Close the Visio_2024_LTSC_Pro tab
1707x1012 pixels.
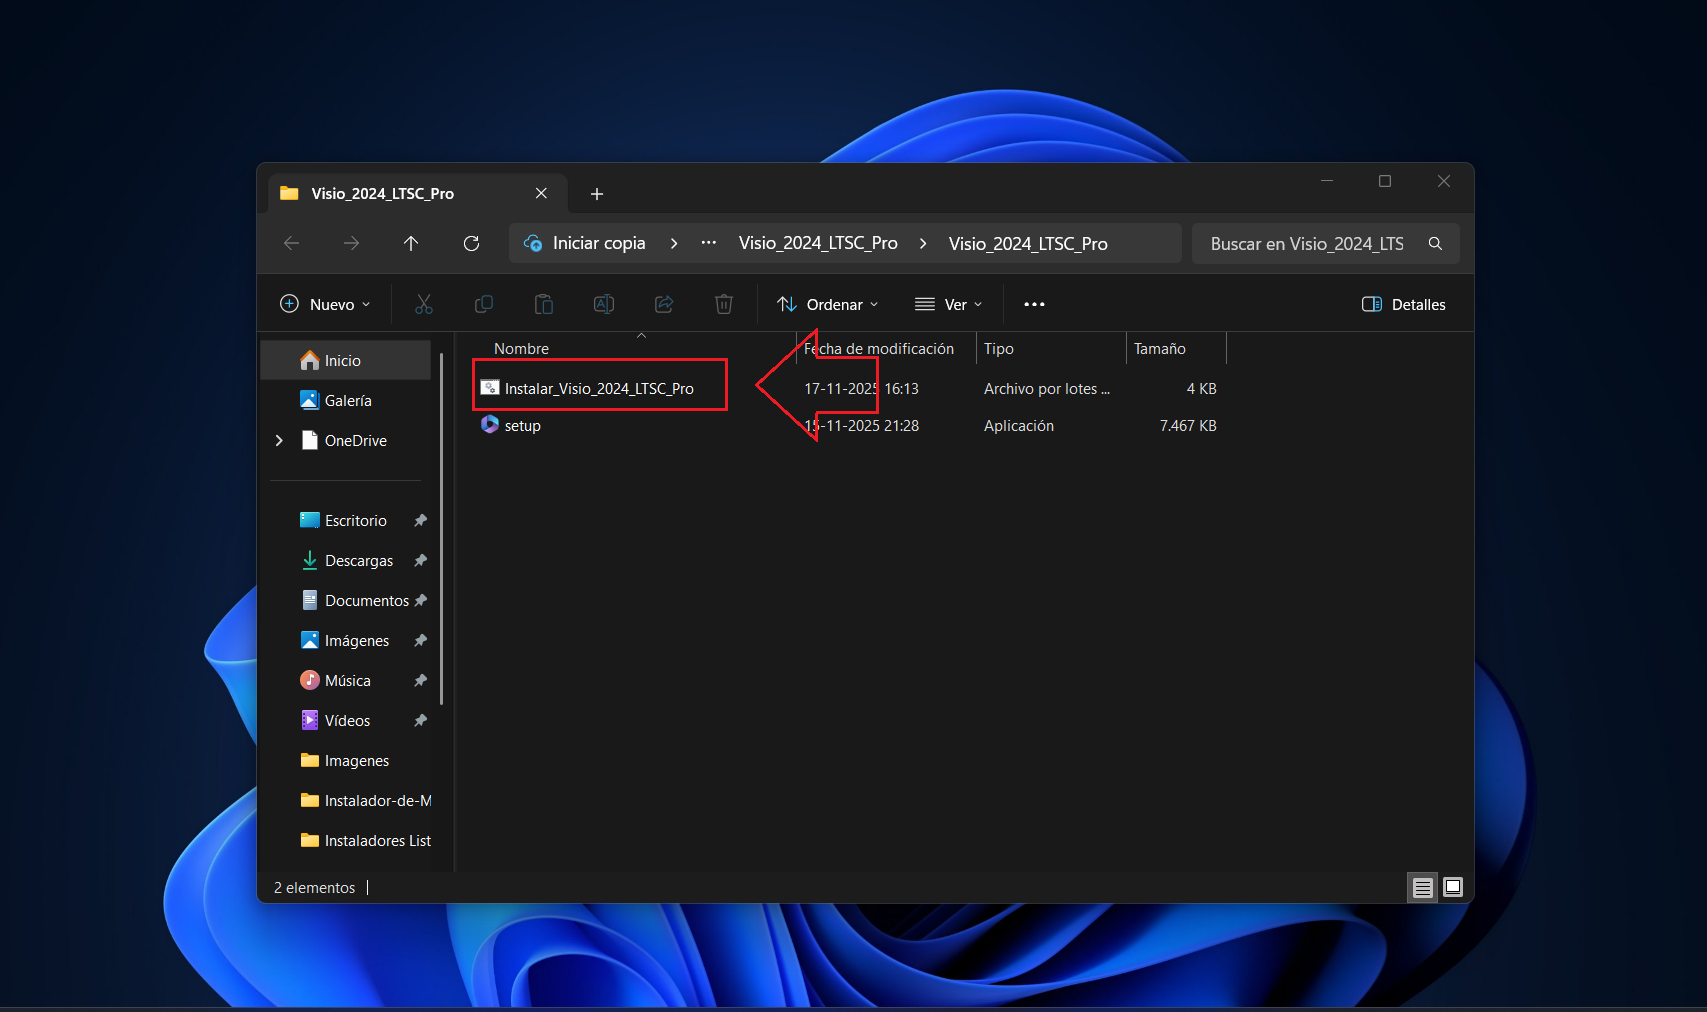[541, 193]
